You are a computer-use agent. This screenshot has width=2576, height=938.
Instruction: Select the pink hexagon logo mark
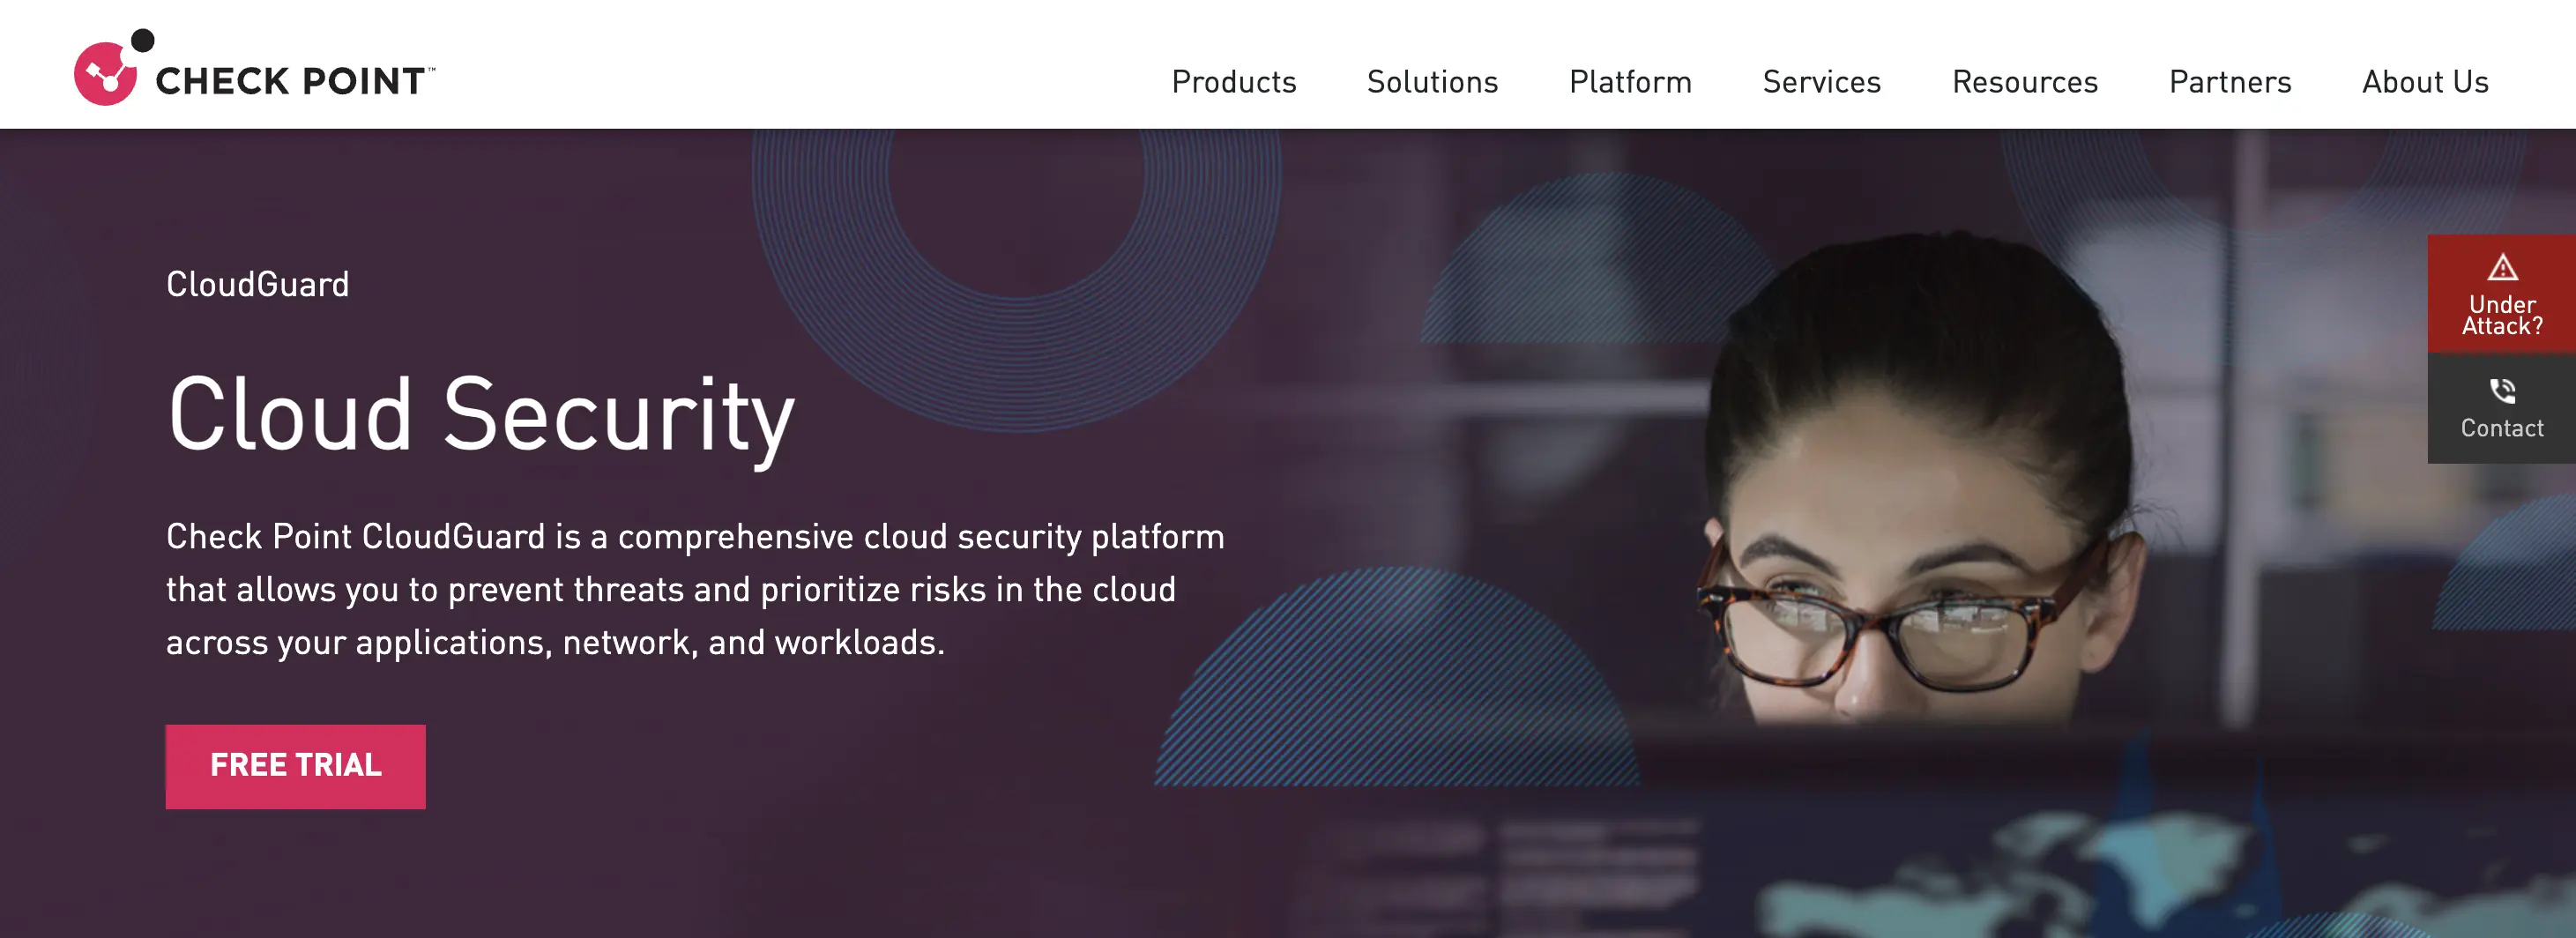tap(107, 76)
